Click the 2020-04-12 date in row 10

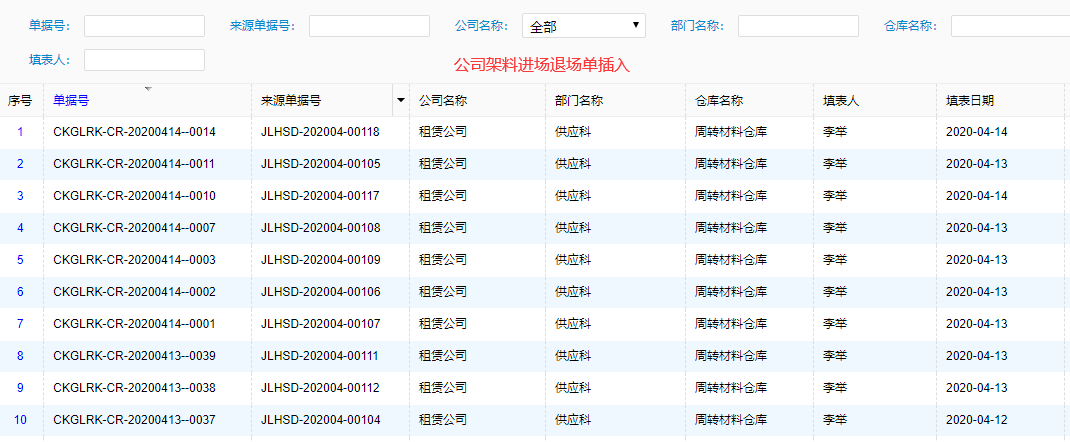click(x=977, y=419)
